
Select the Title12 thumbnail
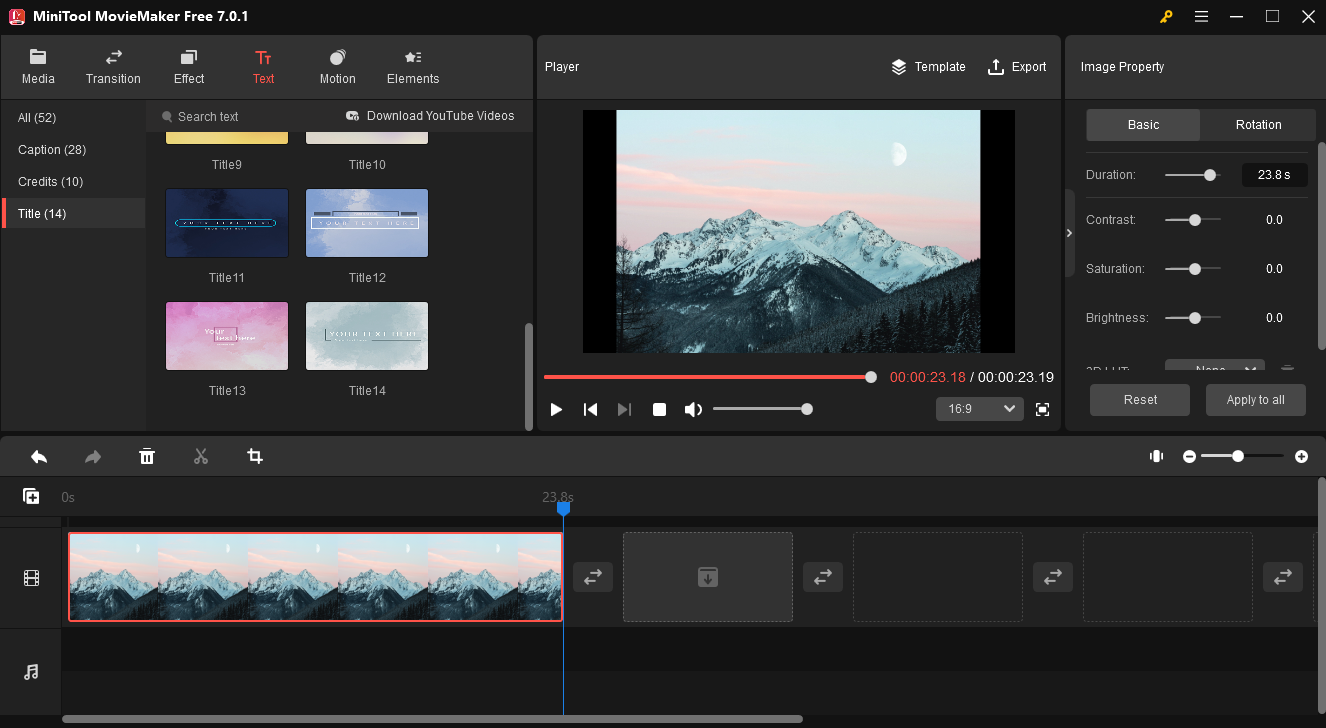coord(367,223)
